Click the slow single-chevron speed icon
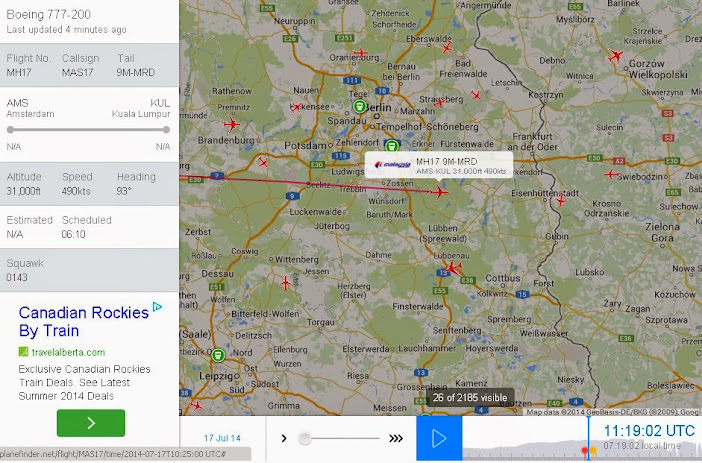 coord(284,438)
